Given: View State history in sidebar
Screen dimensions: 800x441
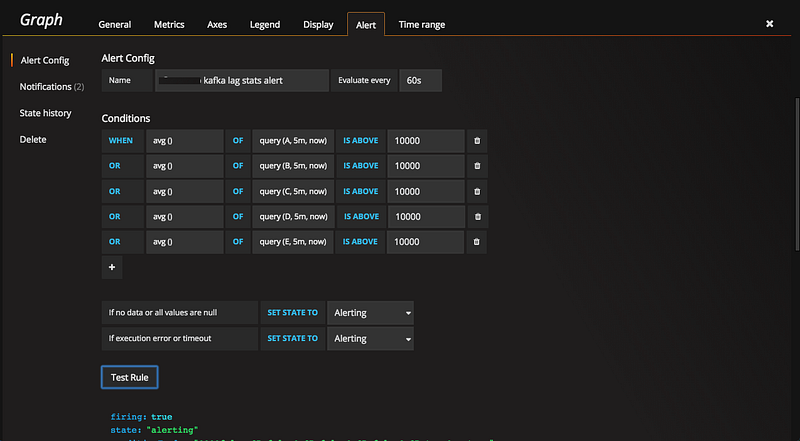Looking at the screenshot, I should (x=45, y=113).
